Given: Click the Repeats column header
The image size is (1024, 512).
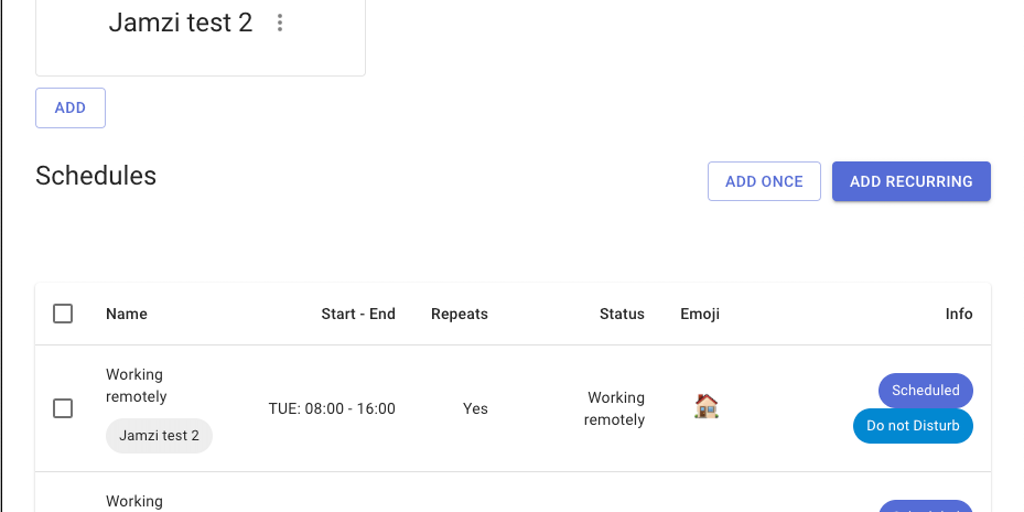Looking at the screenshot, I should (459, 314).
